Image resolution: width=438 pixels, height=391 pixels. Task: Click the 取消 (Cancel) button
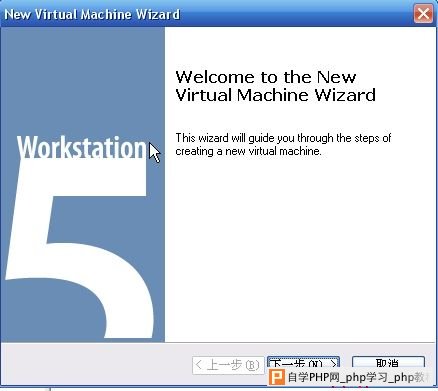[x=388, y=362]
